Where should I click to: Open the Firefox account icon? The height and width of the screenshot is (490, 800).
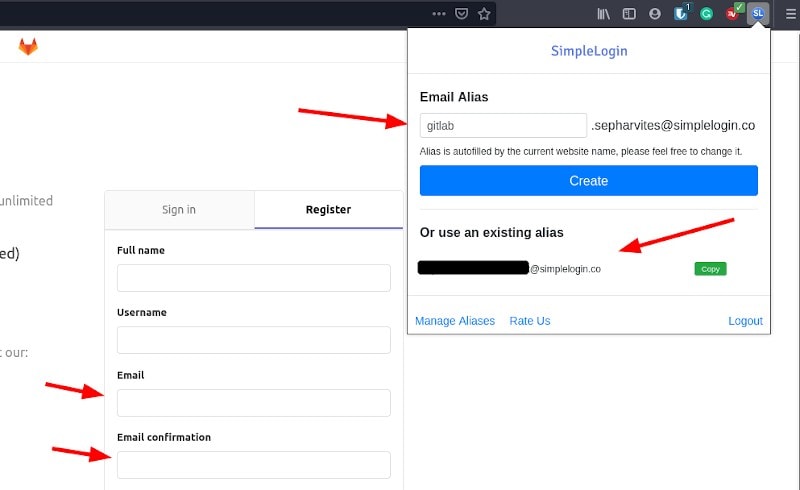click(655, 14)
